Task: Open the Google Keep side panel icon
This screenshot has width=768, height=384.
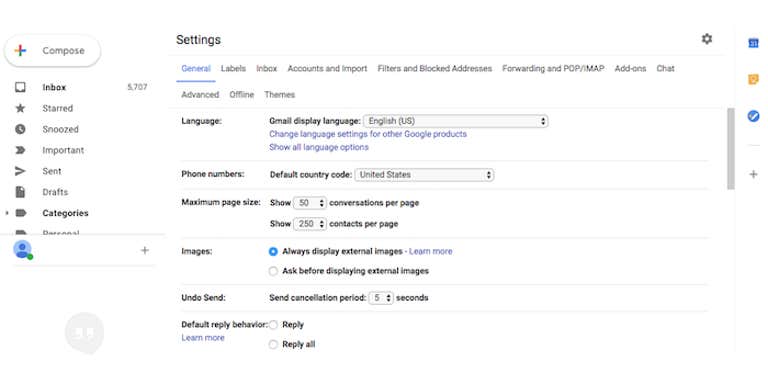Action: tap(753, 79)
